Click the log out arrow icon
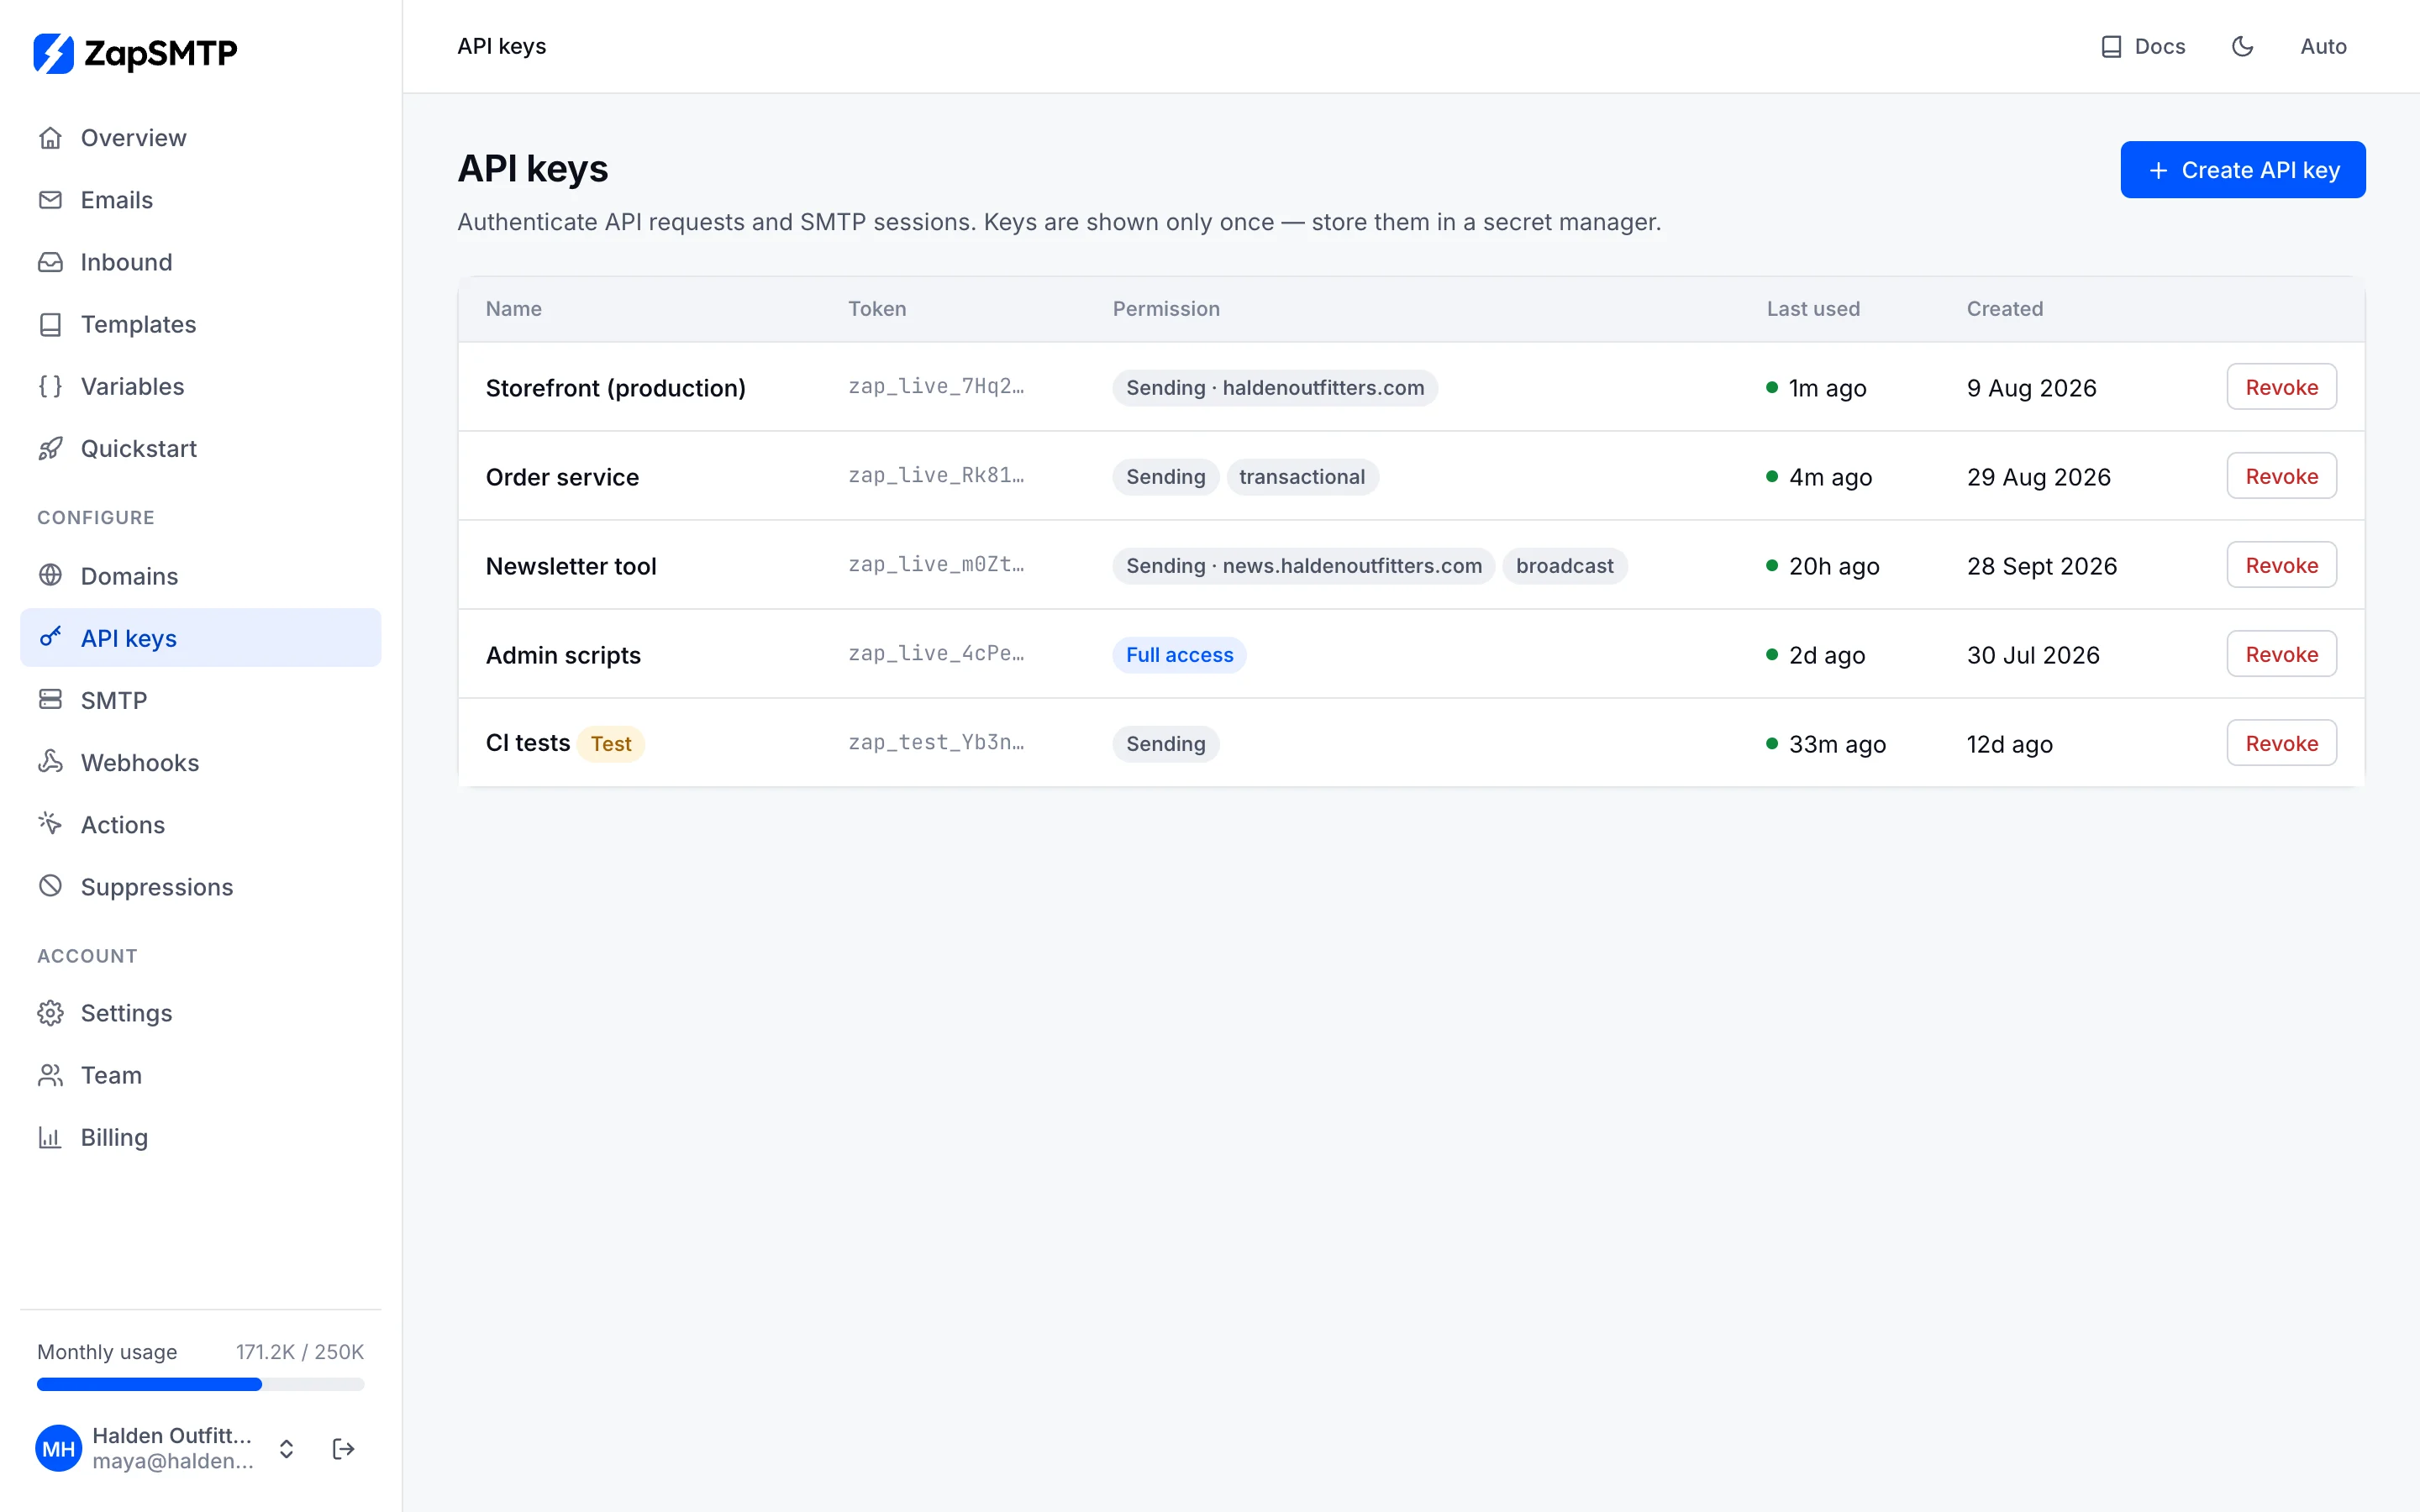The height and width of the screenshot is (1512, 2420). (x=343, y=1449)
